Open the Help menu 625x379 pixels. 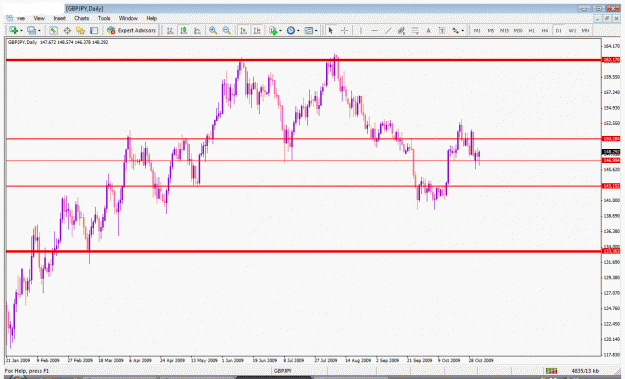[151, 18]
